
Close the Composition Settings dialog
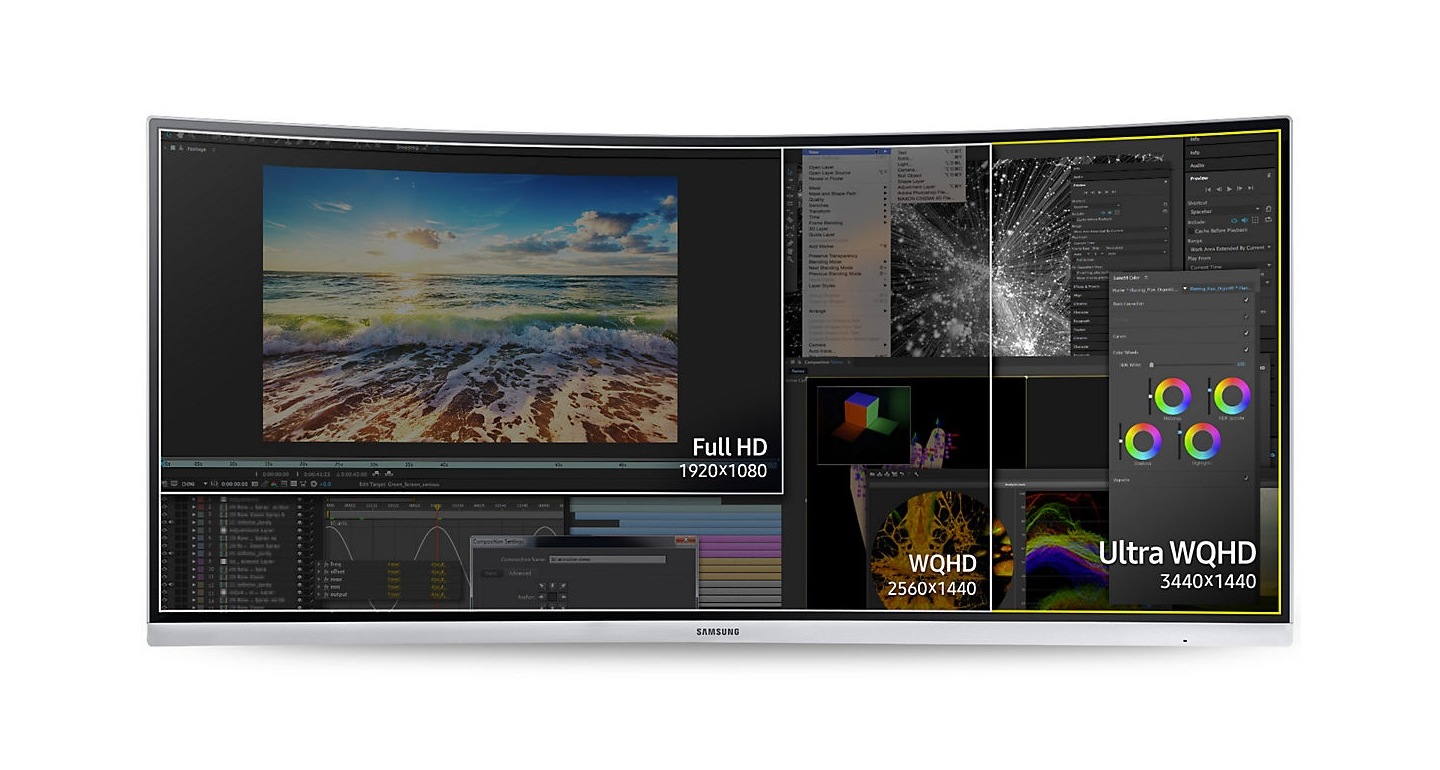tap(686, 542)
